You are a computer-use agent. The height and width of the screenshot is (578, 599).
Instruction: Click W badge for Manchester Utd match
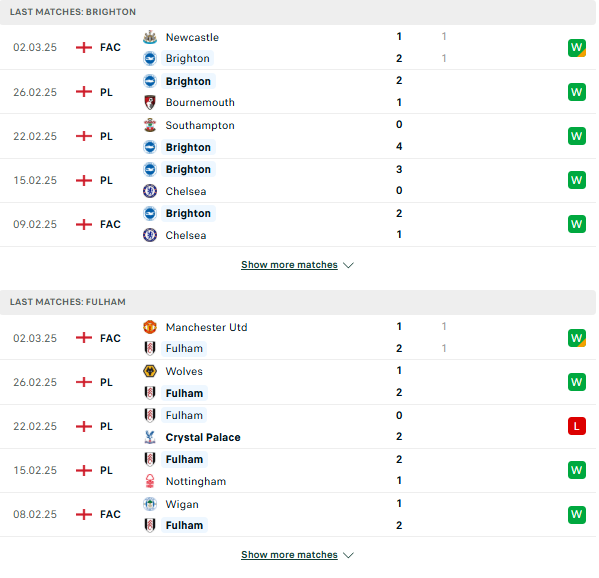pyautogui.click(x=576, y=338)
